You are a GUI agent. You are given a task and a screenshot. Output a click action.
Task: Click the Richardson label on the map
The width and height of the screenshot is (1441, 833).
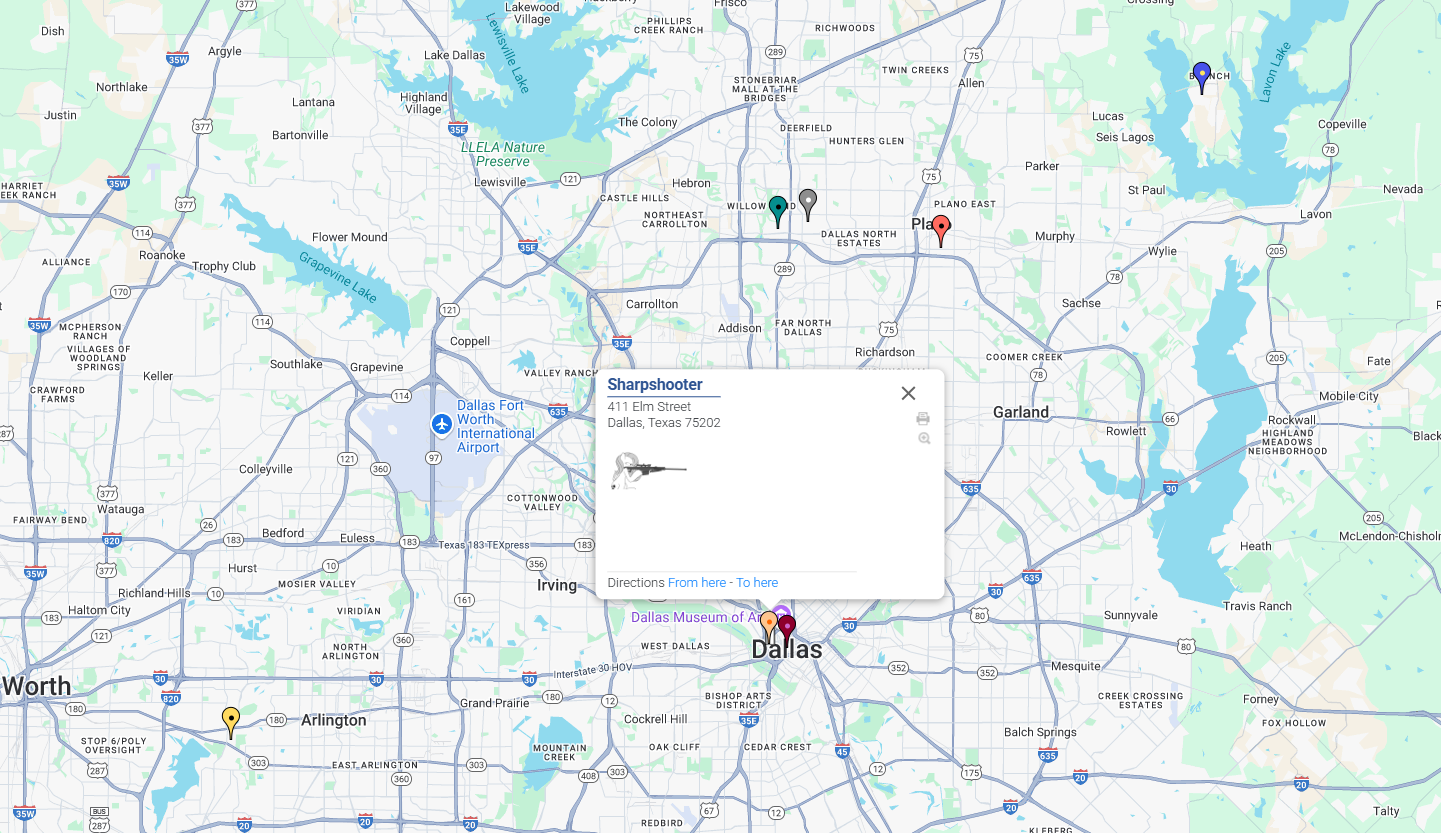pyautogui.click(x=885, y=352)
